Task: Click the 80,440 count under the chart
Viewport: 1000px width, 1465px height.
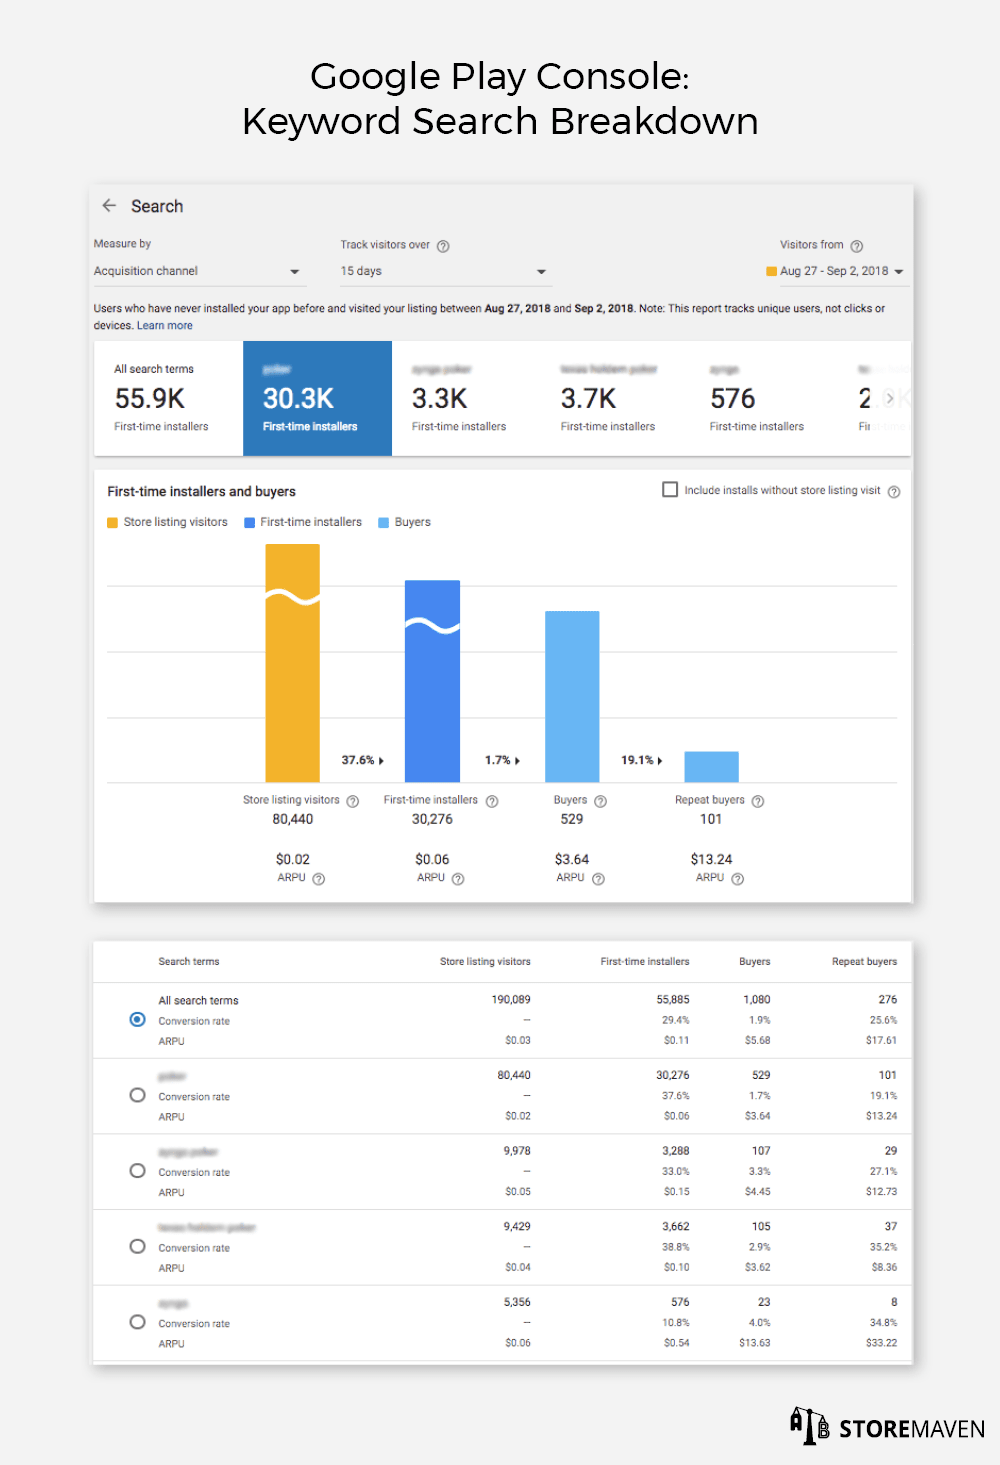Action: (293, 819)
